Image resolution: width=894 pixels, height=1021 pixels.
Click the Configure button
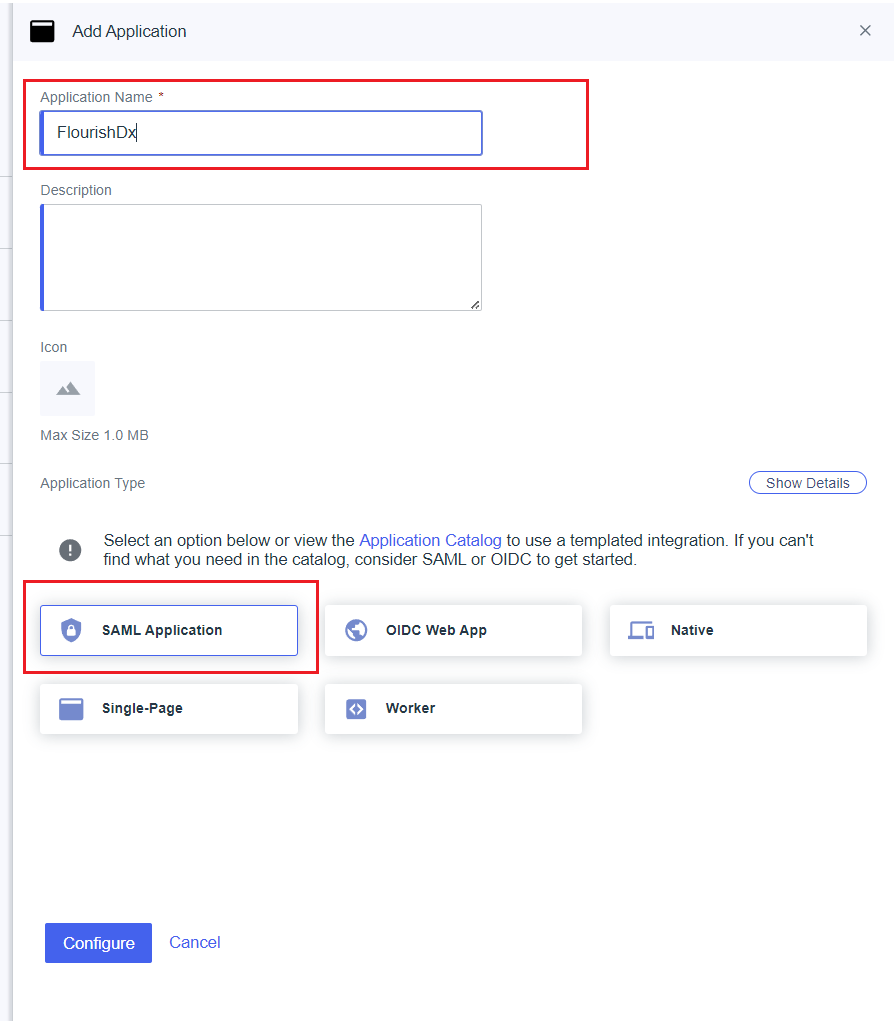point(98,943)
